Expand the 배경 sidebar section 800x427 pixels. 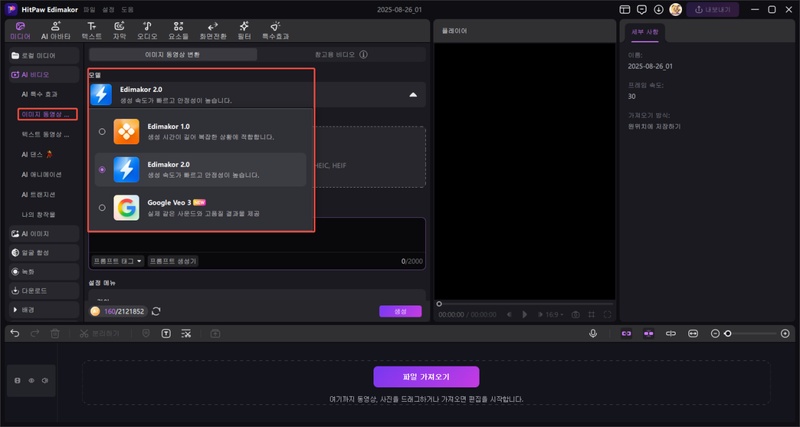coord(44,310)
